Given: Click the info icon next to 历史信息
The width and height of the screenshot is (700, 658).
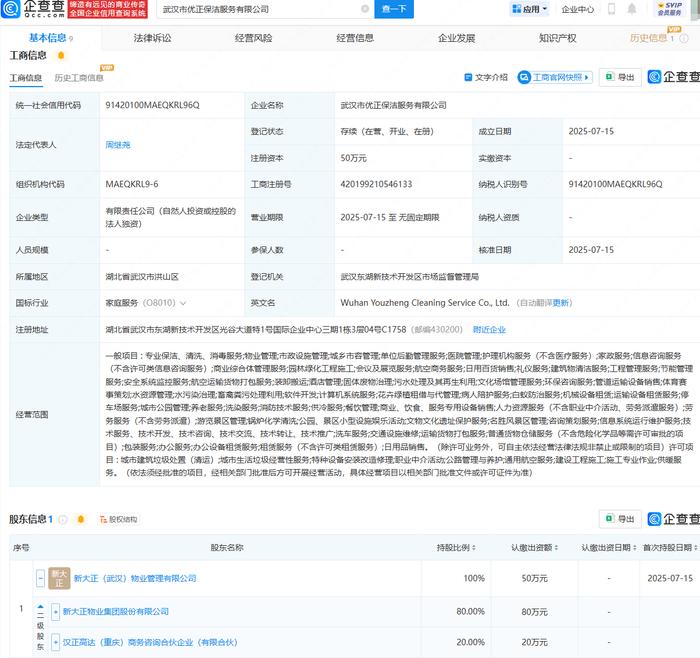Looking at the screenshot, I should [x=683, y=38].
